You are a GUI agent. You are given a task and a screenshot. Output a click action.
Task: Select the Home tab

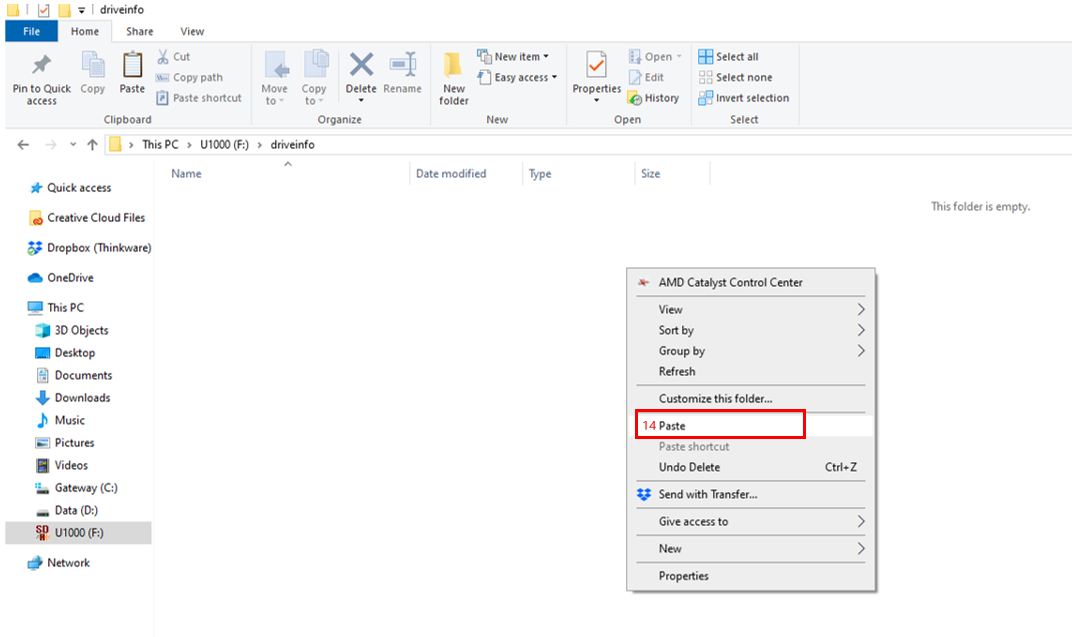click(85, 32)
